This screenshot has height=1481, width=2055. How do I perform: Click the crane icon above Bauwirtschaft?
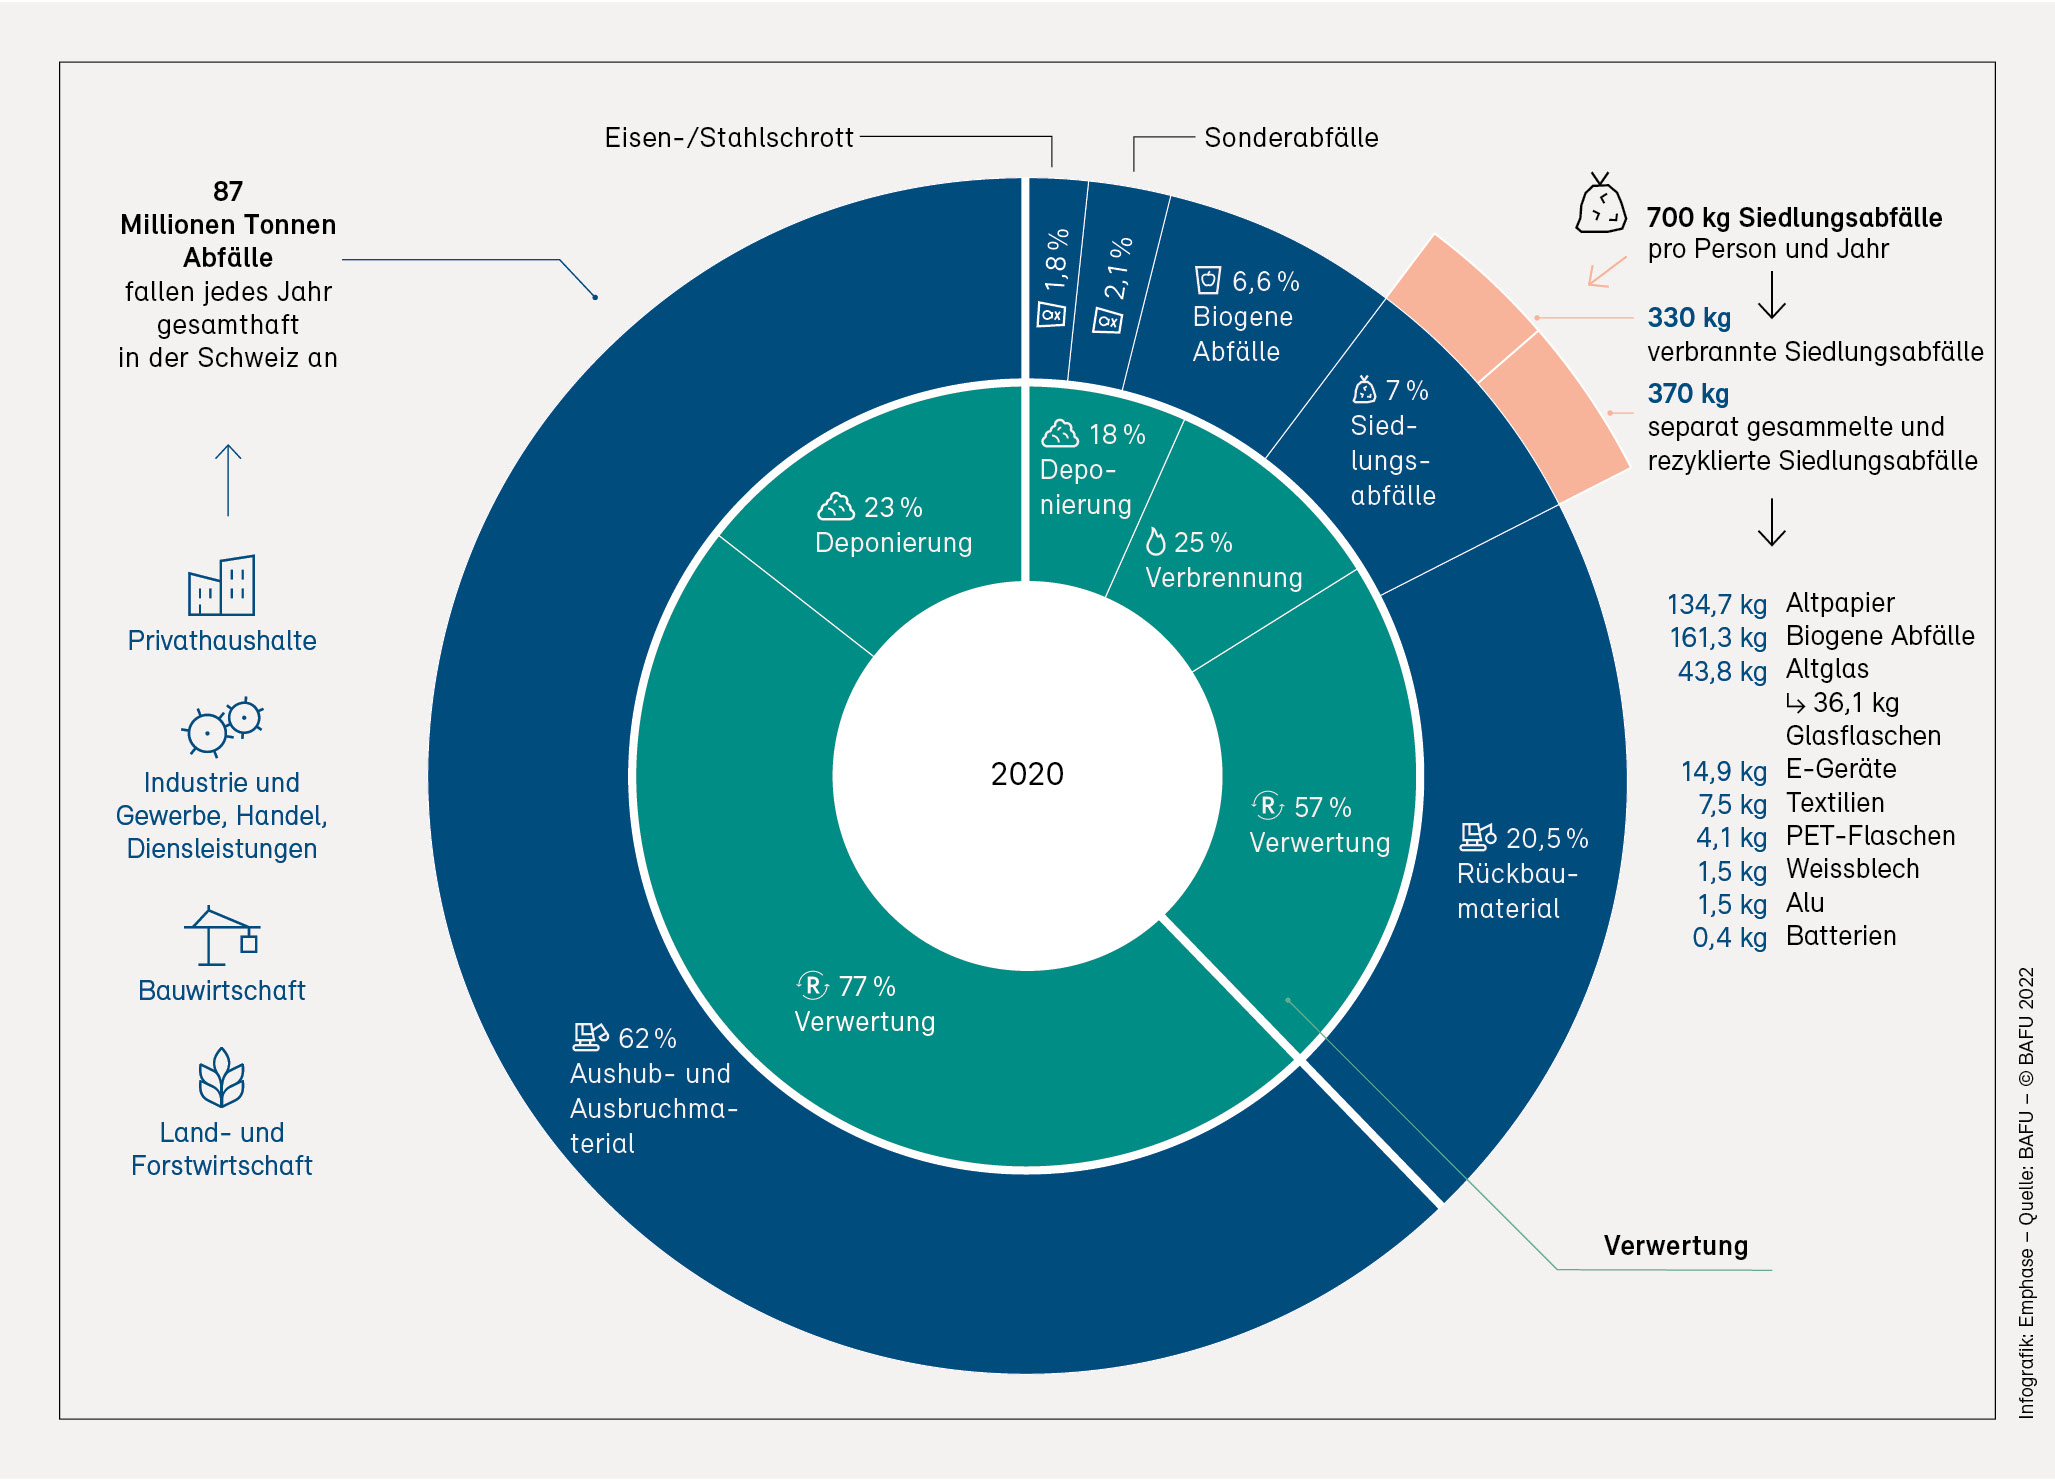222,936
